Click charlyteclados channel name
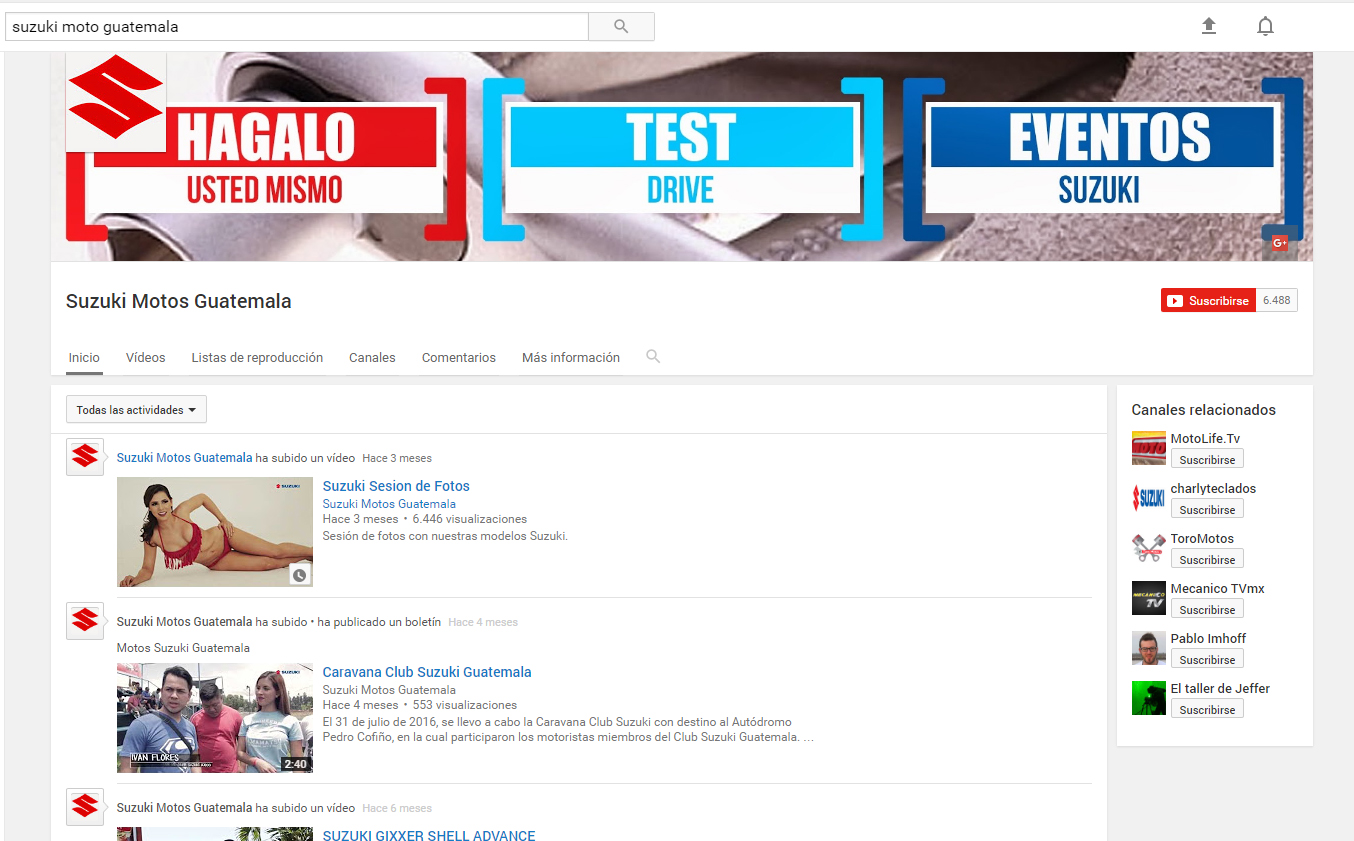1354x841 pixels. 1213,488
